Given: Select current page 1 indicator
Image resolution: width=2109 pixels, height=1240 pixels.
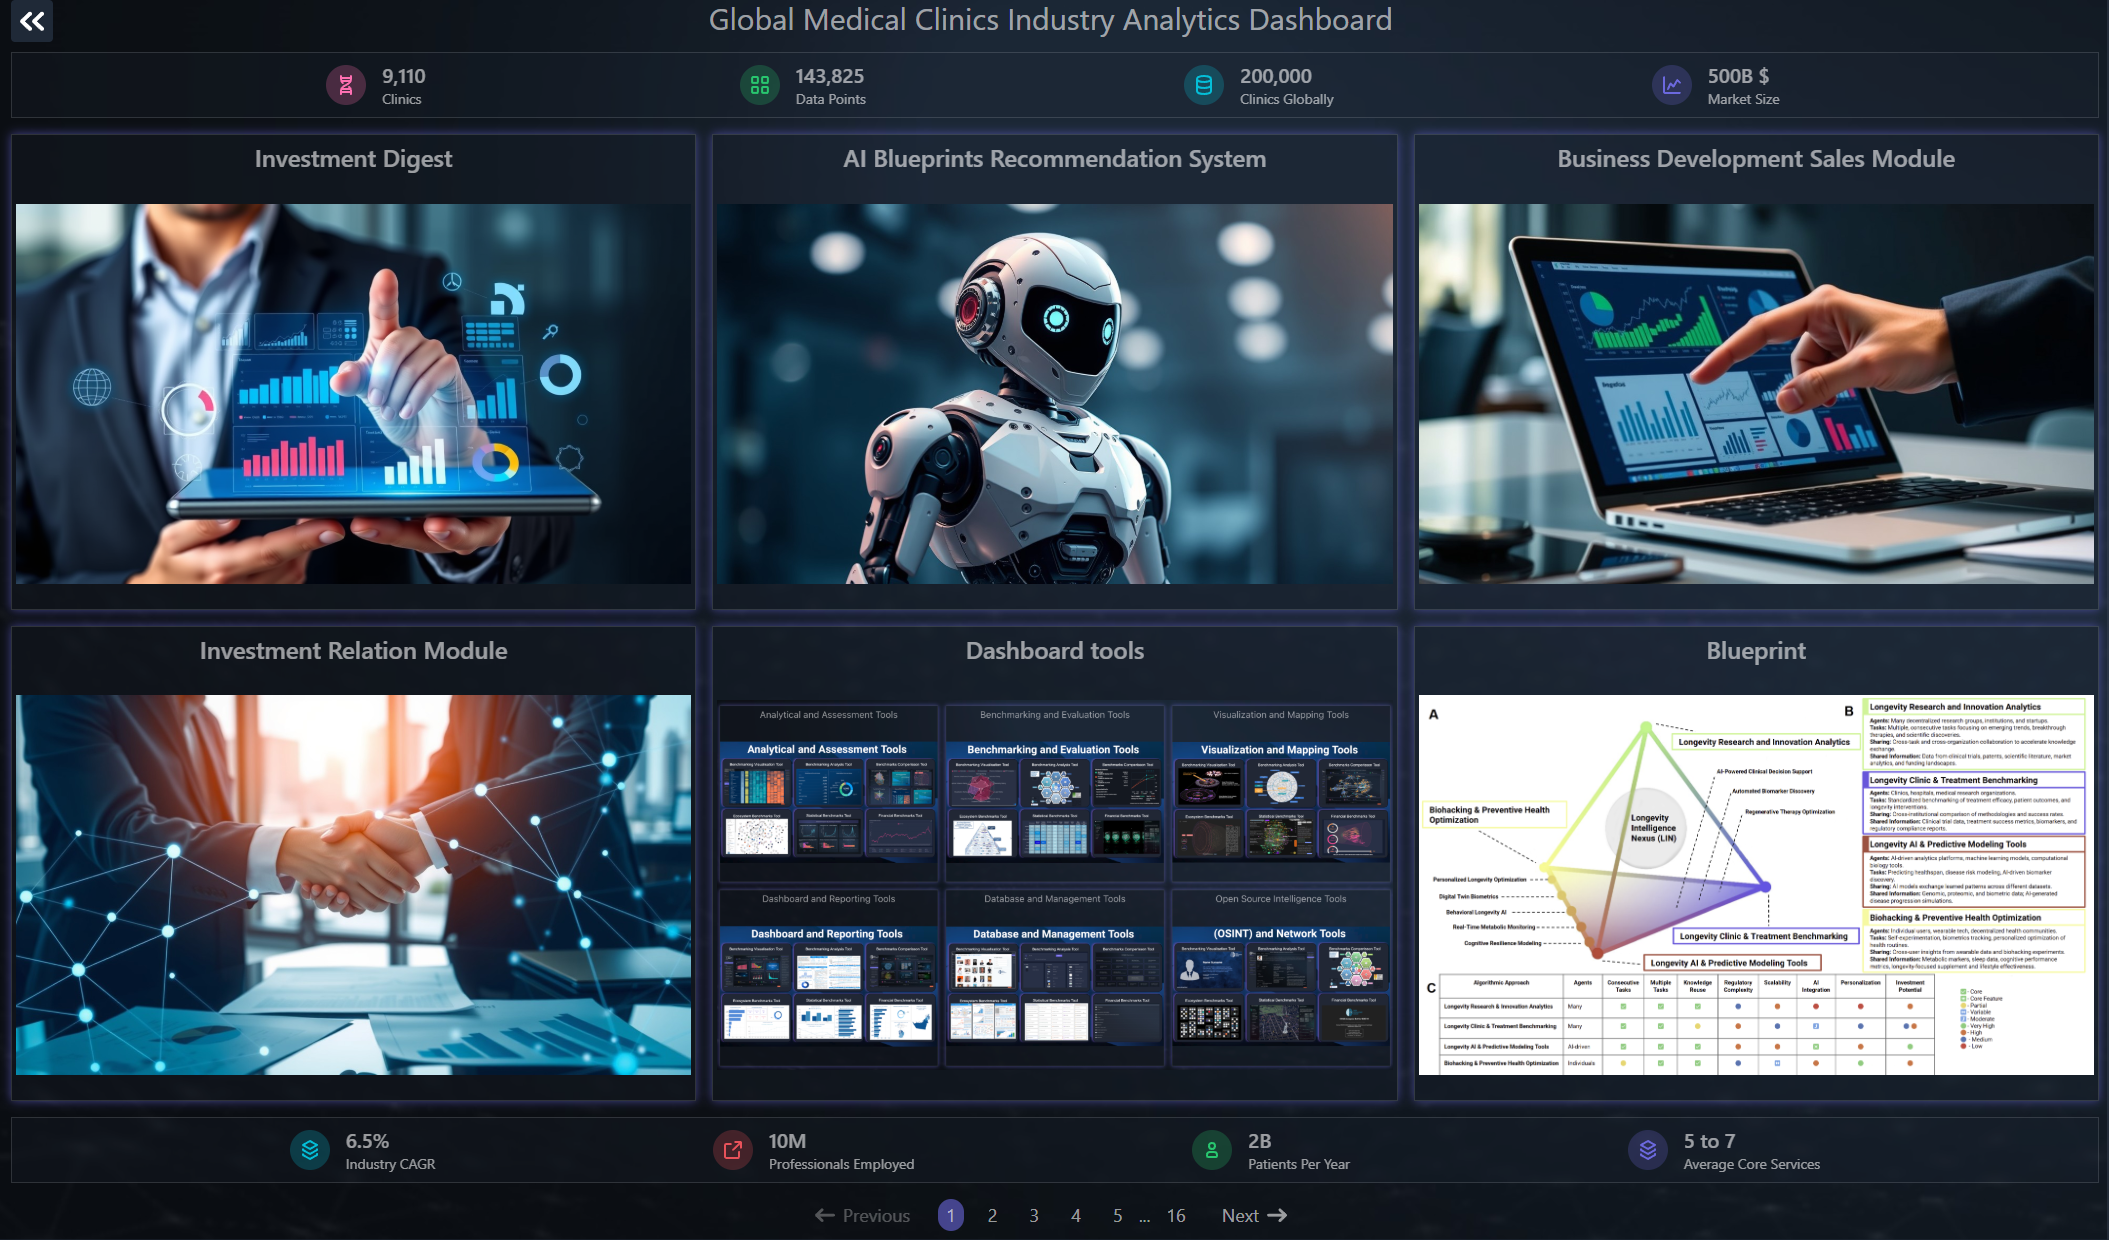Looking at the screenshot, I should point(950,1216).
